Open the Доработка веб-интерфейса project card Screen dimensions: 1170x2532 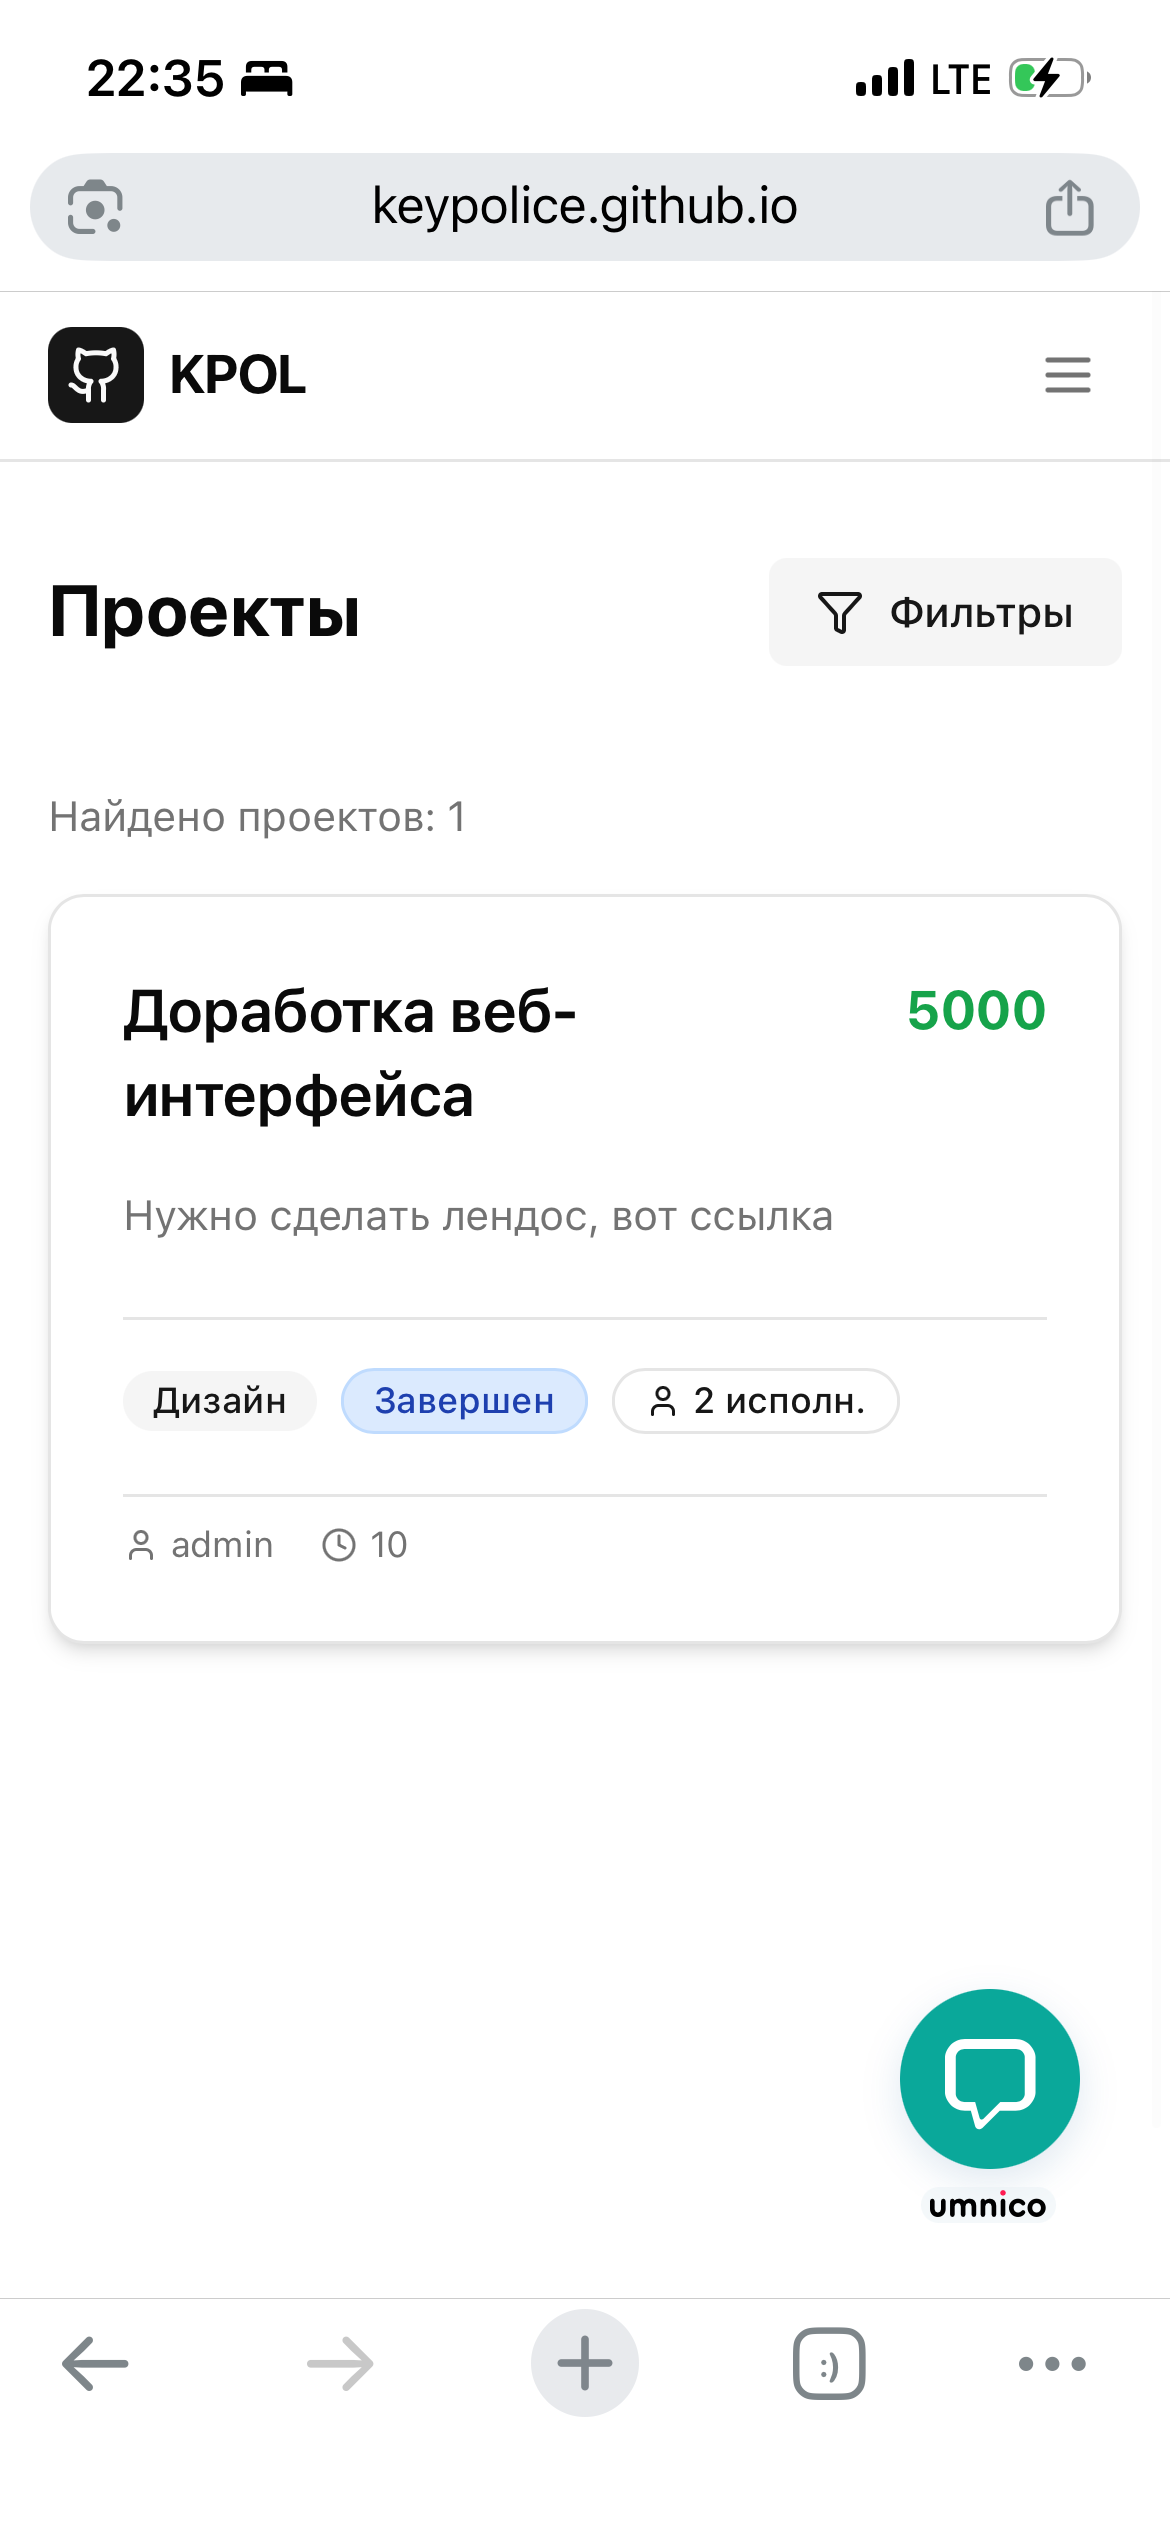tap(585, 1270)
